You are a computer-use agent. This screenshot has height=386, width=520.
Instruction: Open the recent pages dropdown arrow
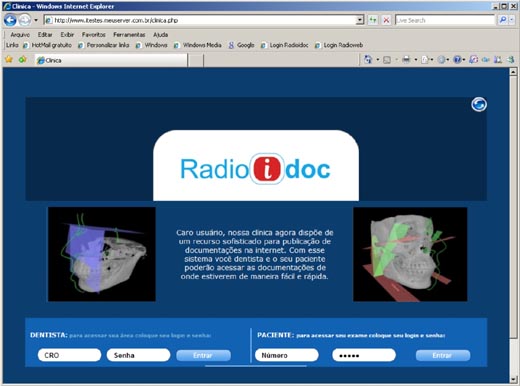click(x=36, y=20)
